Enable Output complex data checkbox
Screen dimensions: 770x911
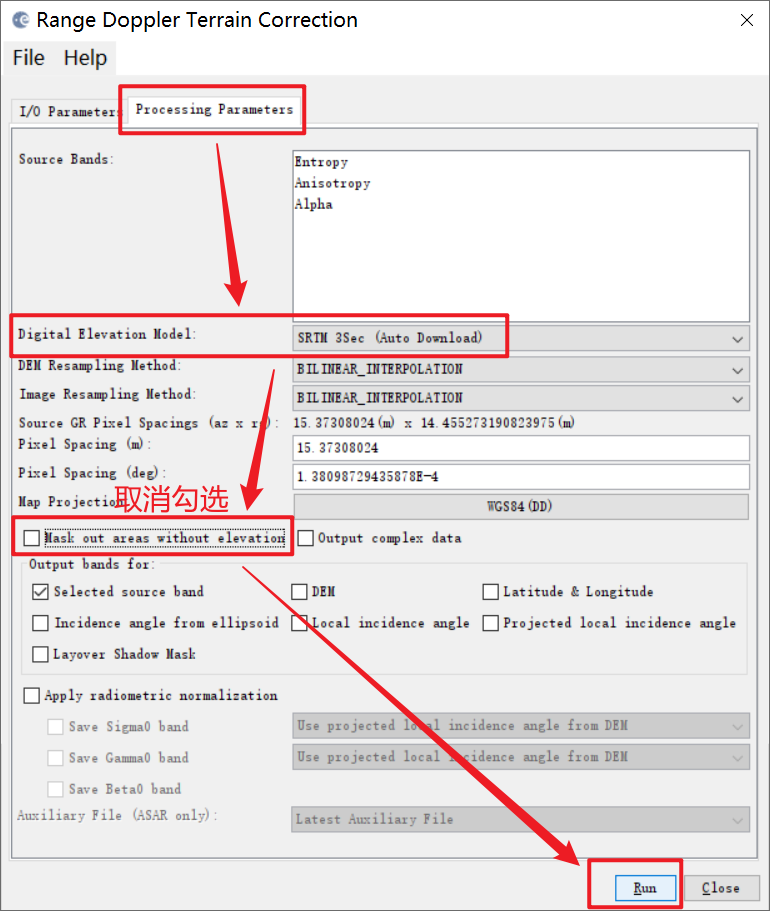(x=306, y=538)
